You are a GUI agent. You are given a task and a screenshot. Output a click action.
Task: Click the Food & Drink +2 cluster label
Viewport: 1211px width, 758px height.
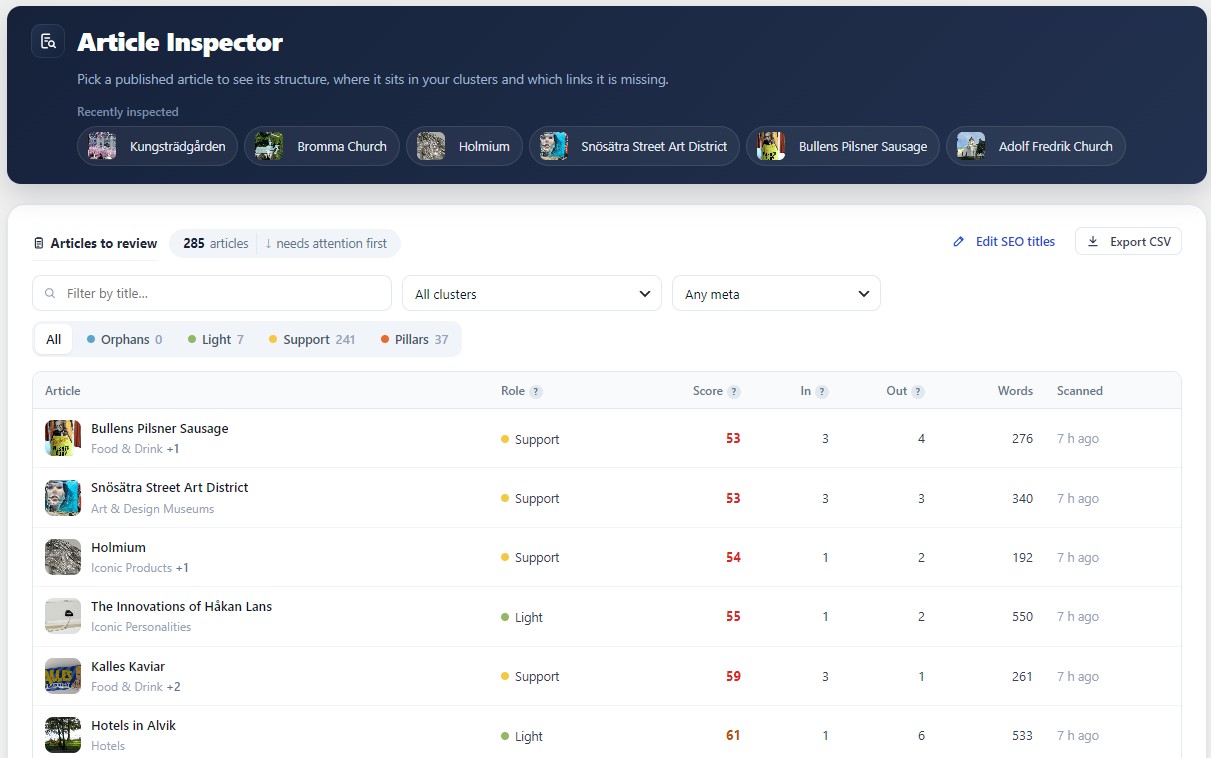[136, 687]
